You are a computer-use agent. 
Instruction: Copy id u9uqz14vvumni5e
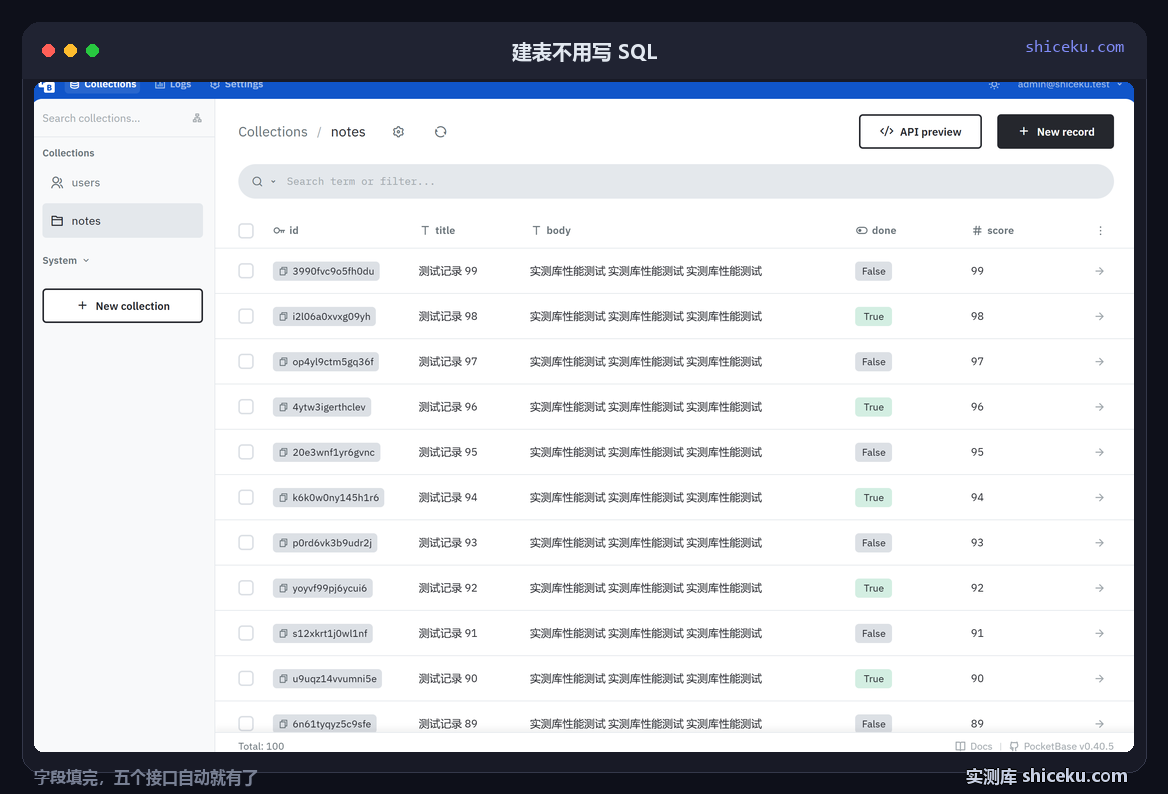(283, 679)
